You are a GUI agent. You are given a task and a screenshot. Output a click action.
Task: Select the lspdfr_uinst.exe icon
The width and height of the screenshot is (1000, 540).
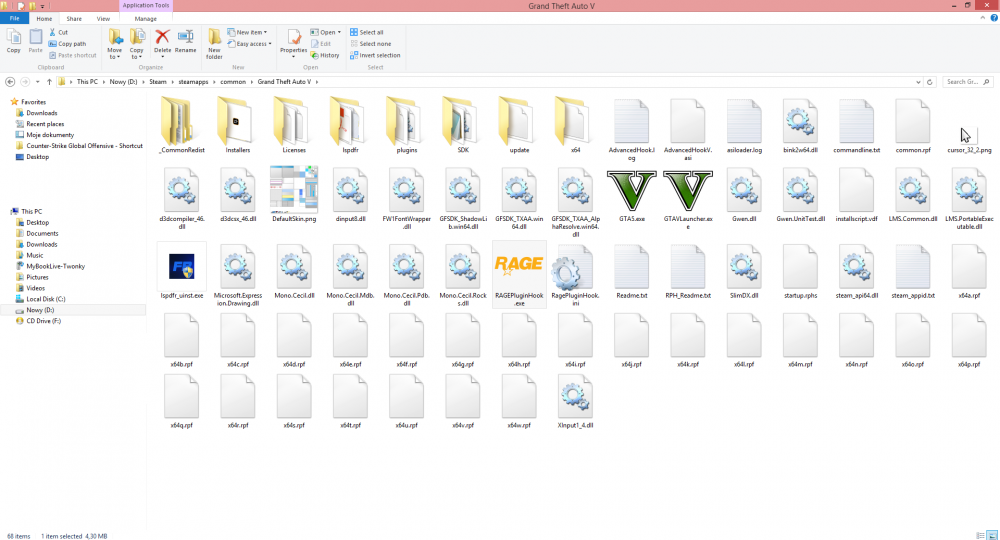(x=182, y=266)
